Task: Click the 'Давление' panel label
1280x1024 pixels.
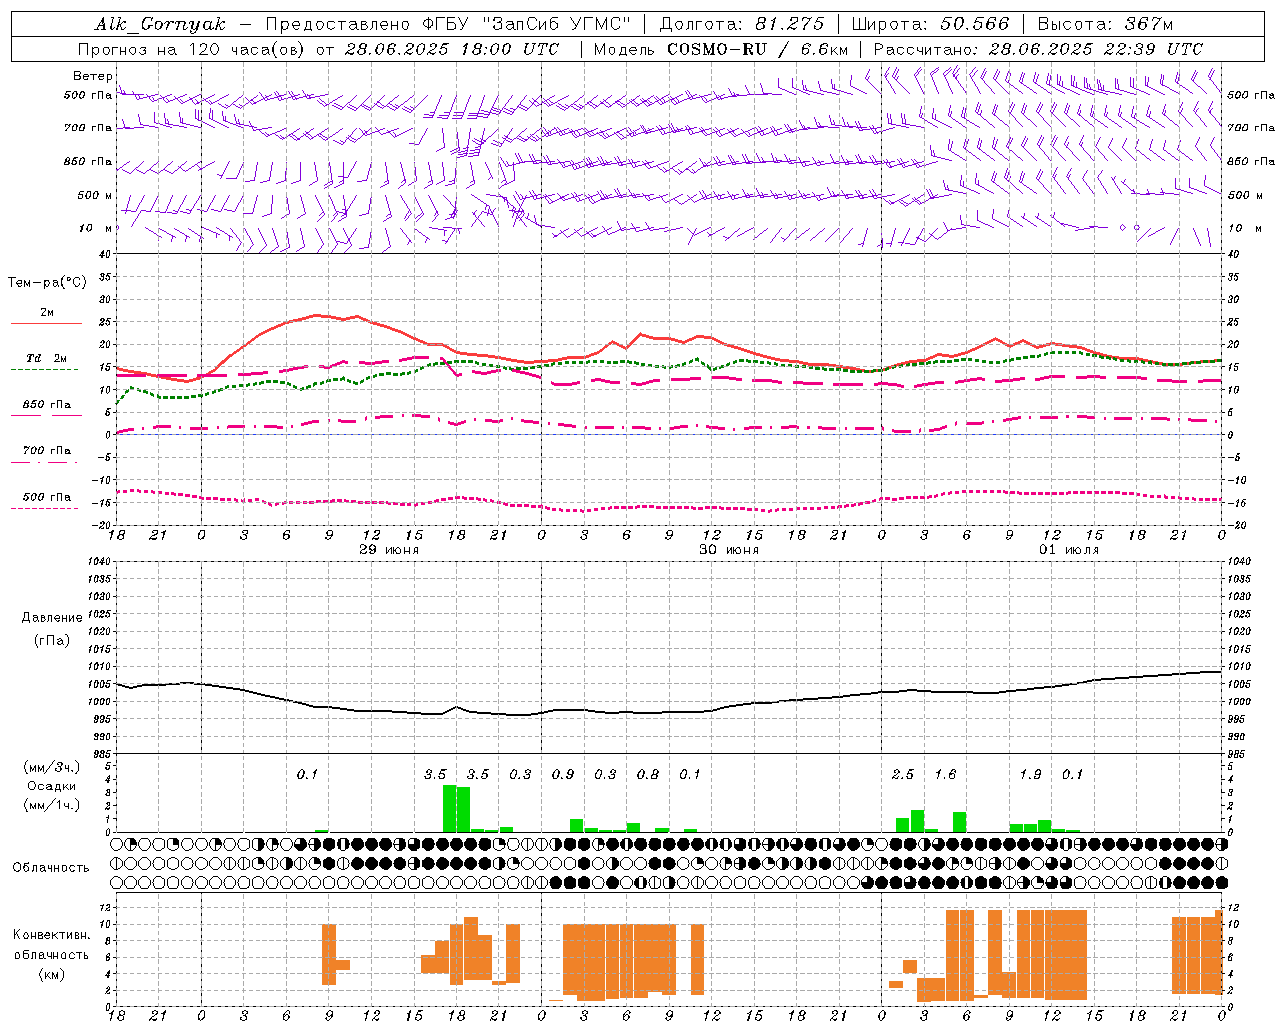Action: pos(52,617)
